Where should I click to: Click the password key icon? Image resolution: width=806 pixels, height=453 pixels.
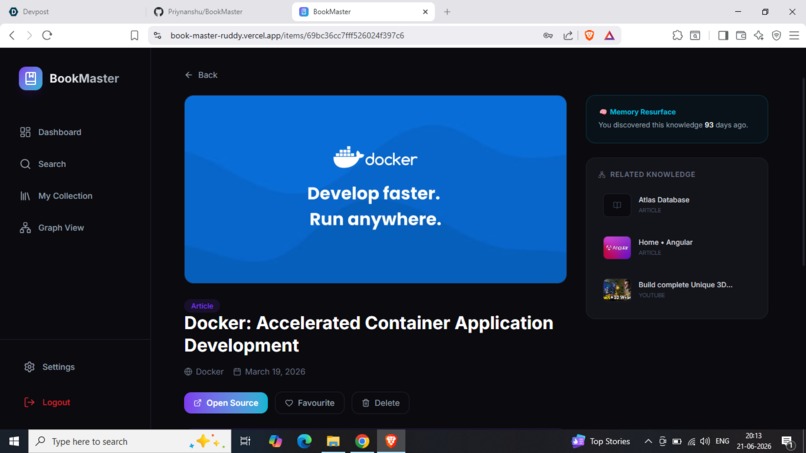[x=548, y=35]
